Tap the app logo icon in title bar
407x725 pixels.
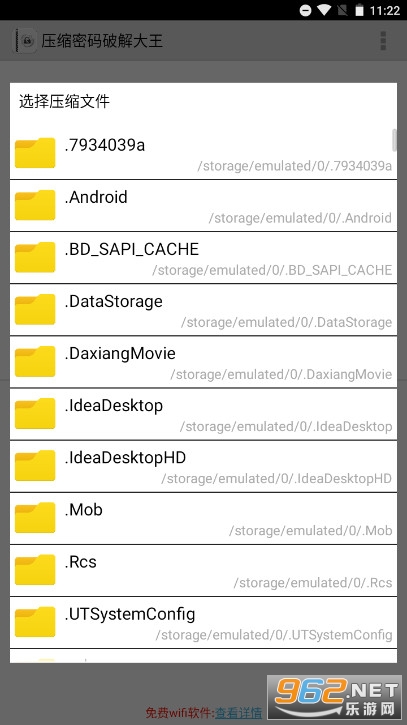coord(26,41)
